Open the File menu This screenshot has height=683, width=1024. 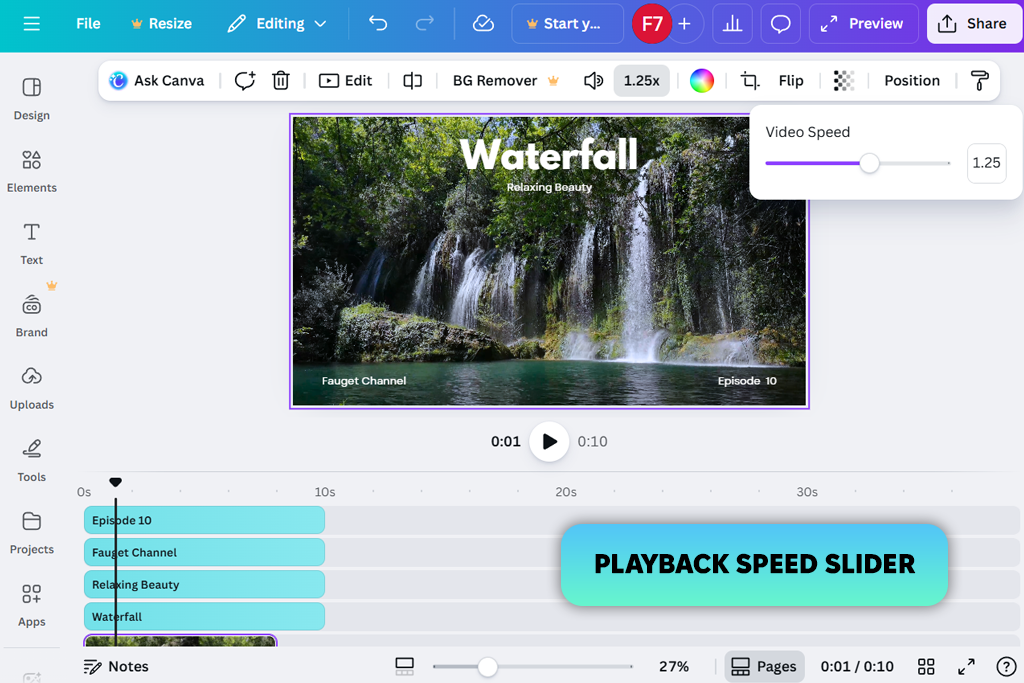pyautogui.click(x=88, y=24)
